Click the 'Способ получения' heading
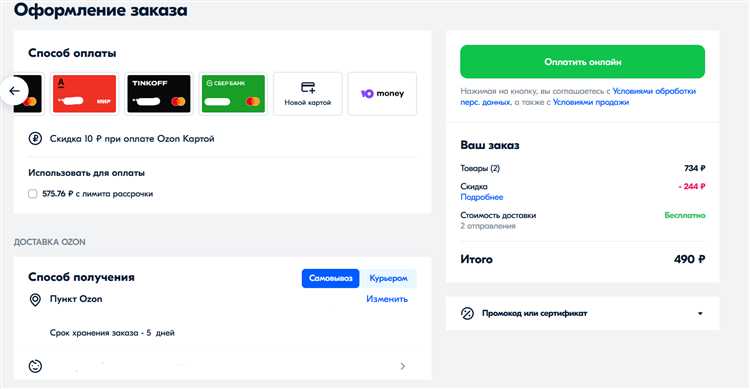The height and width of the screenshot is (389, 750). pyautogui.click(x=81, y=277)
